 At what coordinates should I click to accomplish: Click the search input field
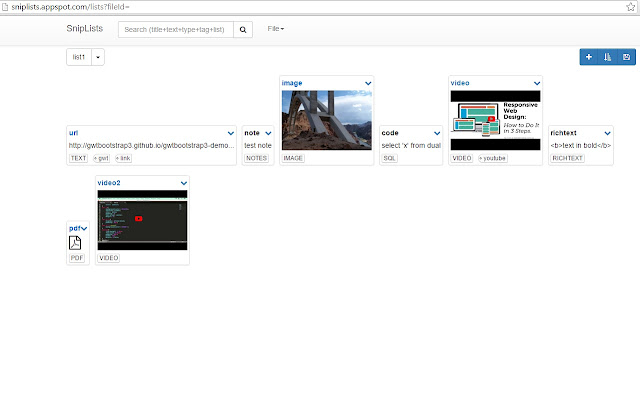pos(175,29)
